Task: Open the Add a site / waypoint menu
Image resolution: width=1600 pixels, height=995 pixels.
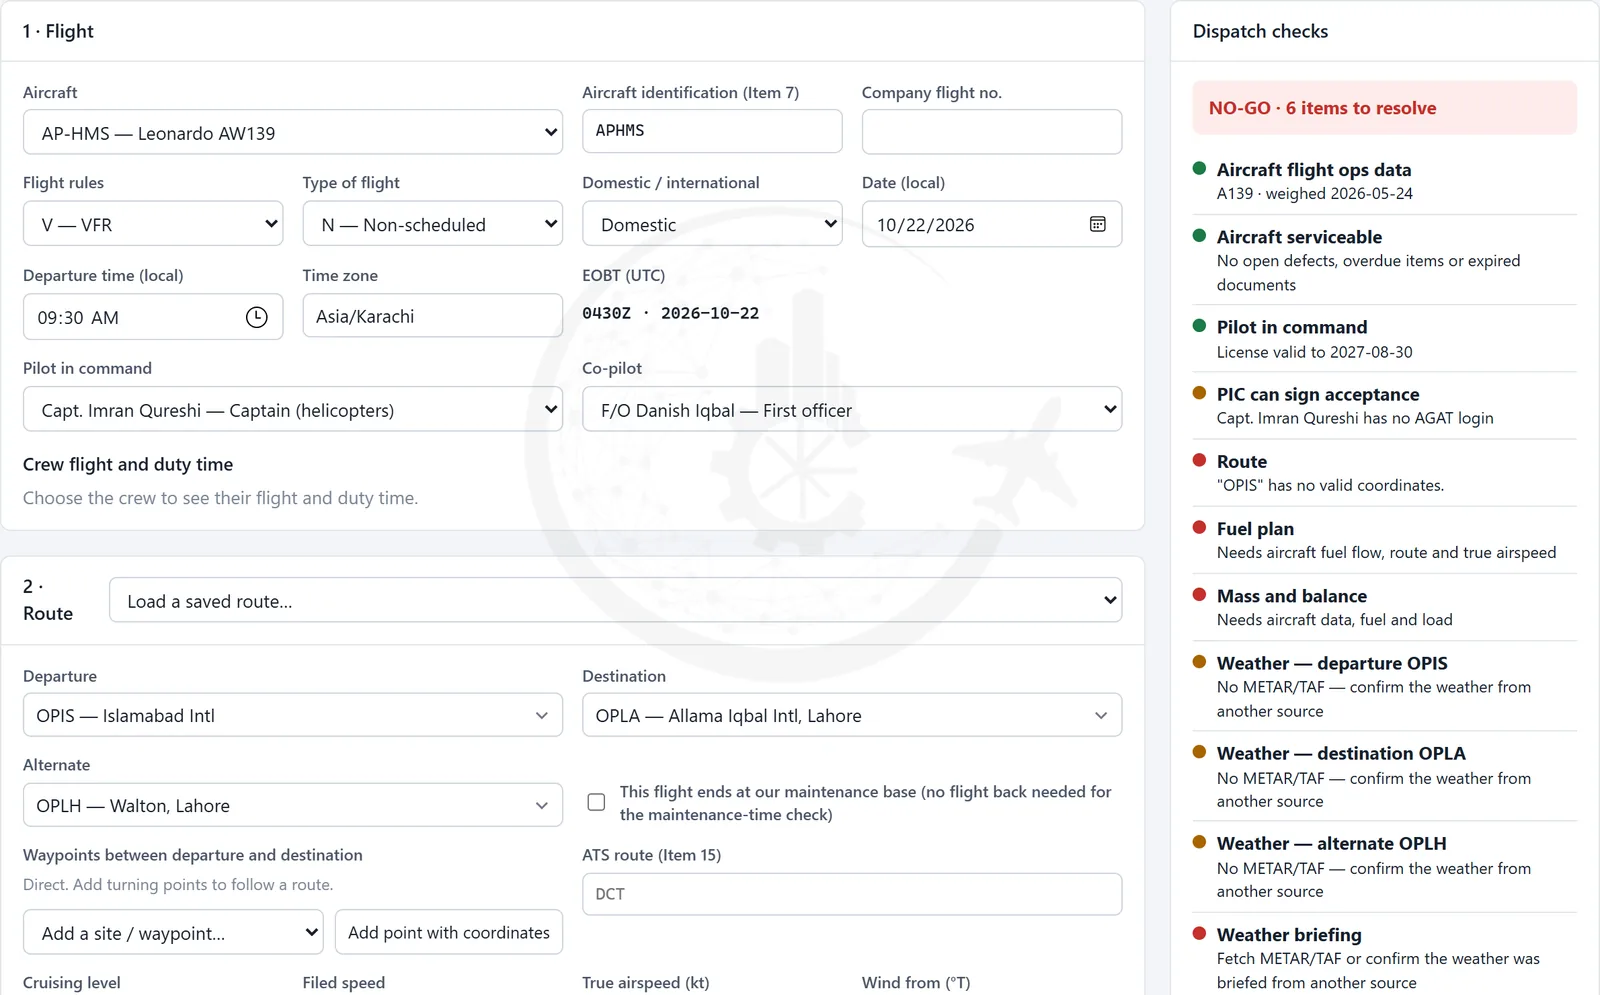Action: (173, 932)
